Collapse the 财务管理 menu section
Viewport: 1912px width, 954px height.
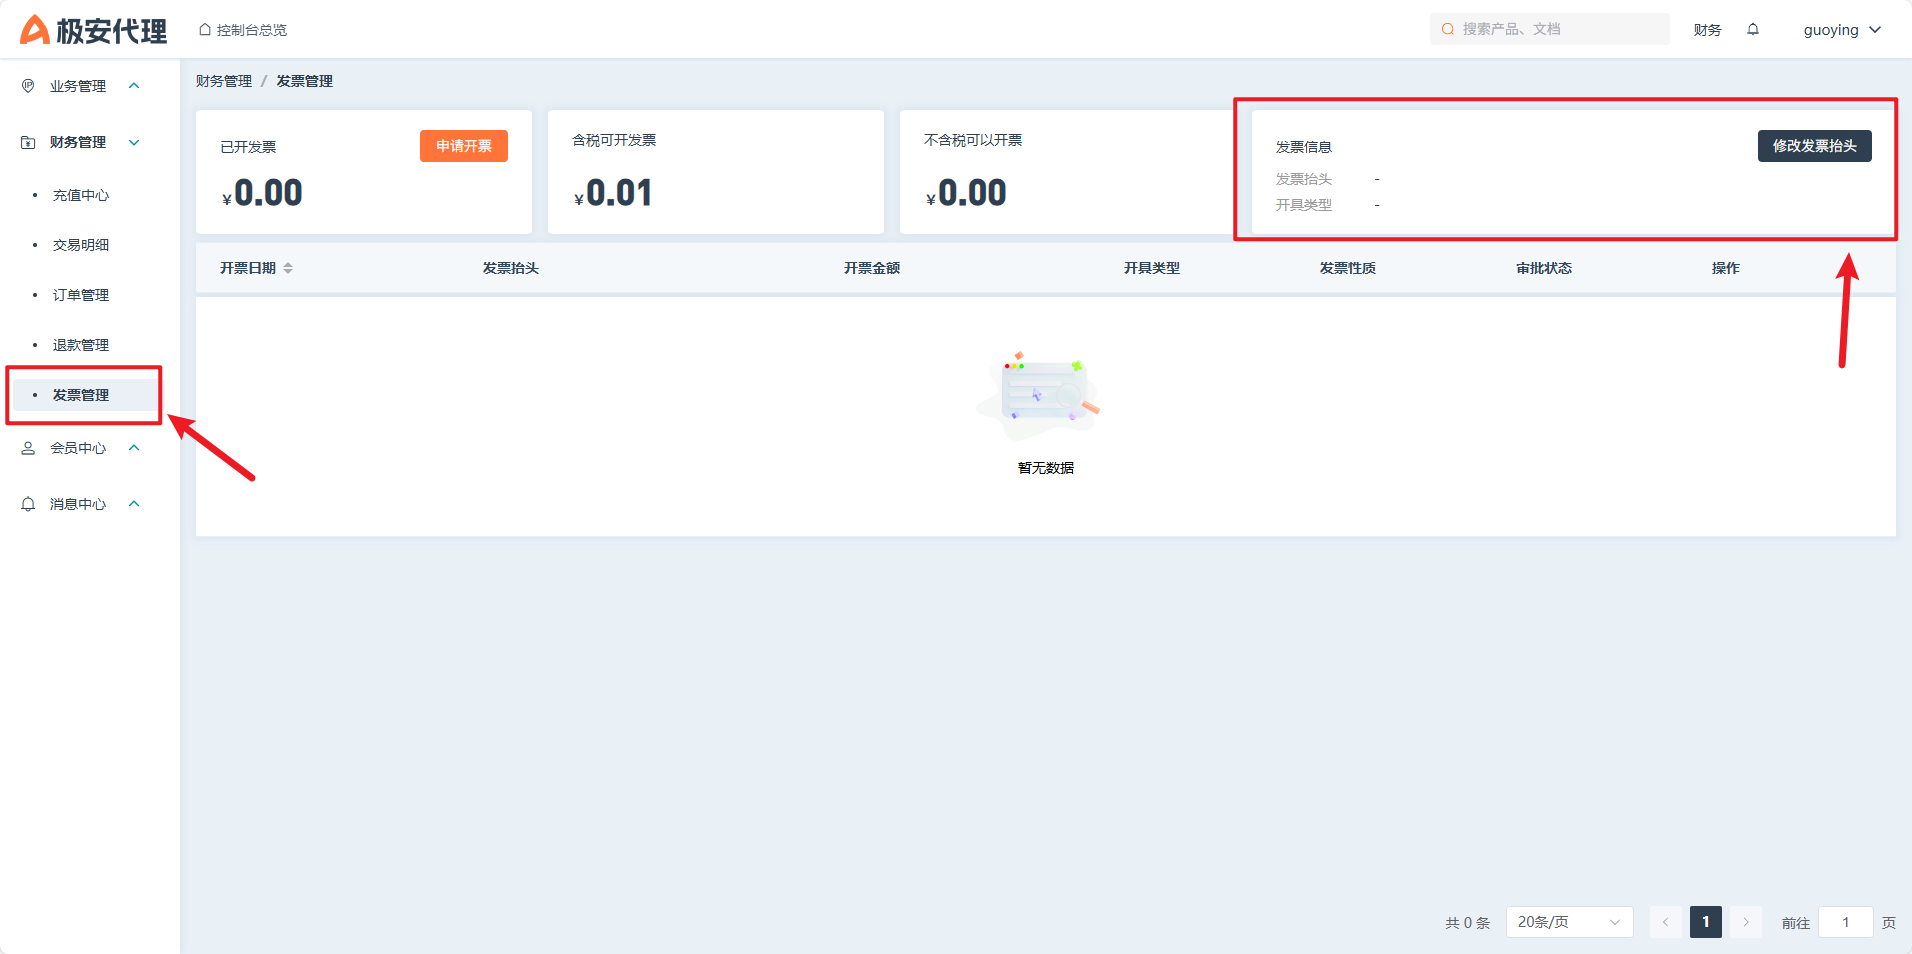click(x=134, y=142)
